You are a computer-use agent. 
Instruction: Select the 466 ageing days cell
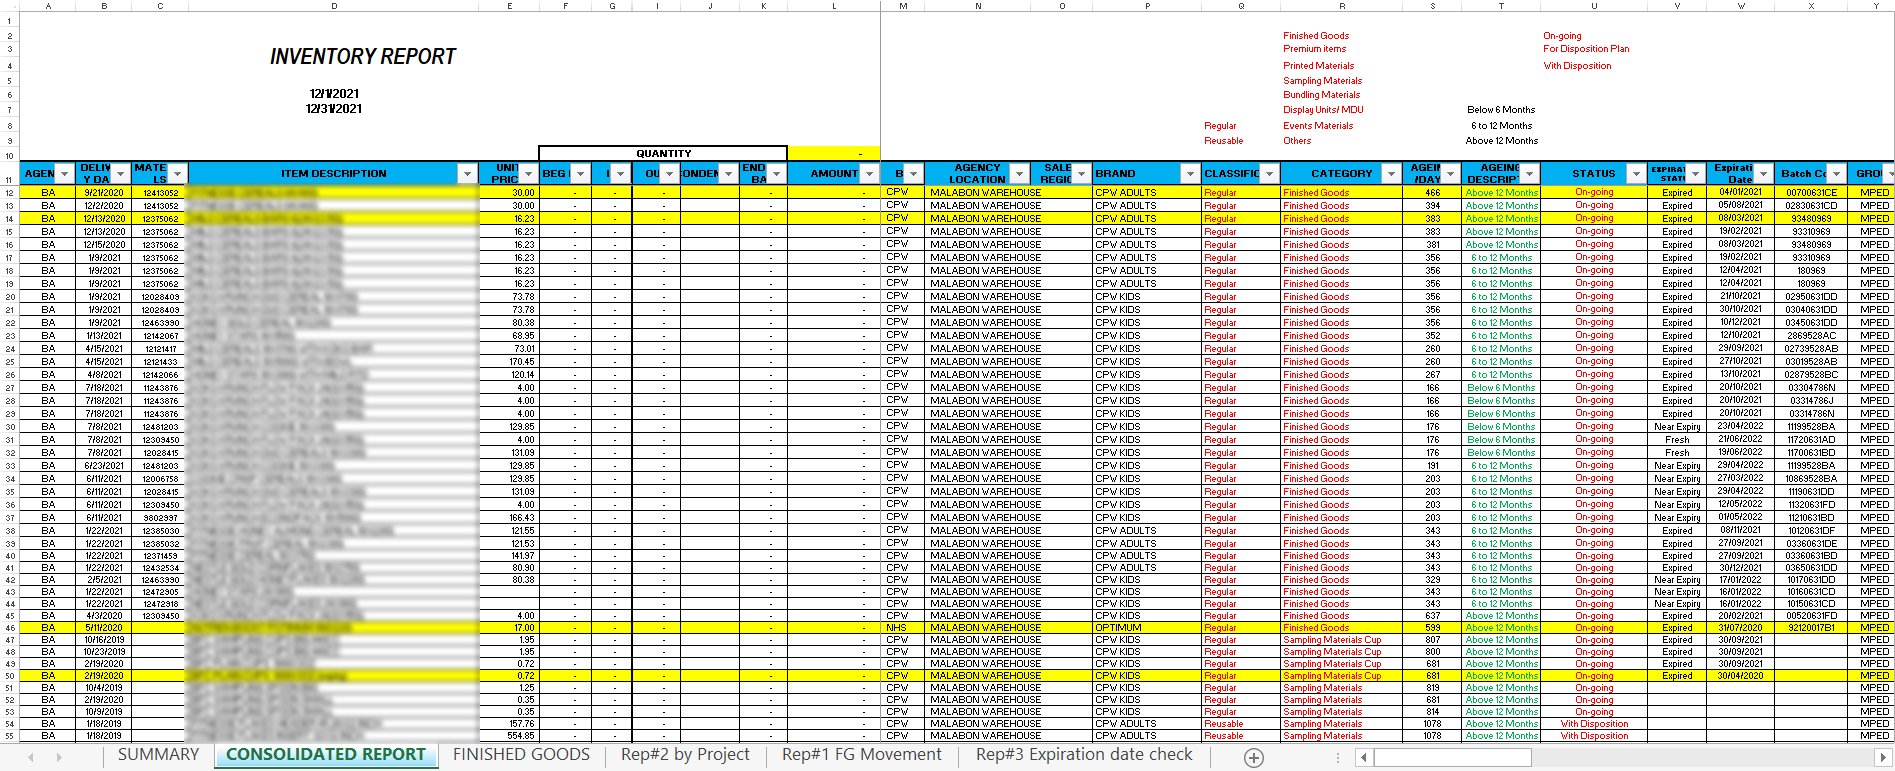pos(1432,193)
